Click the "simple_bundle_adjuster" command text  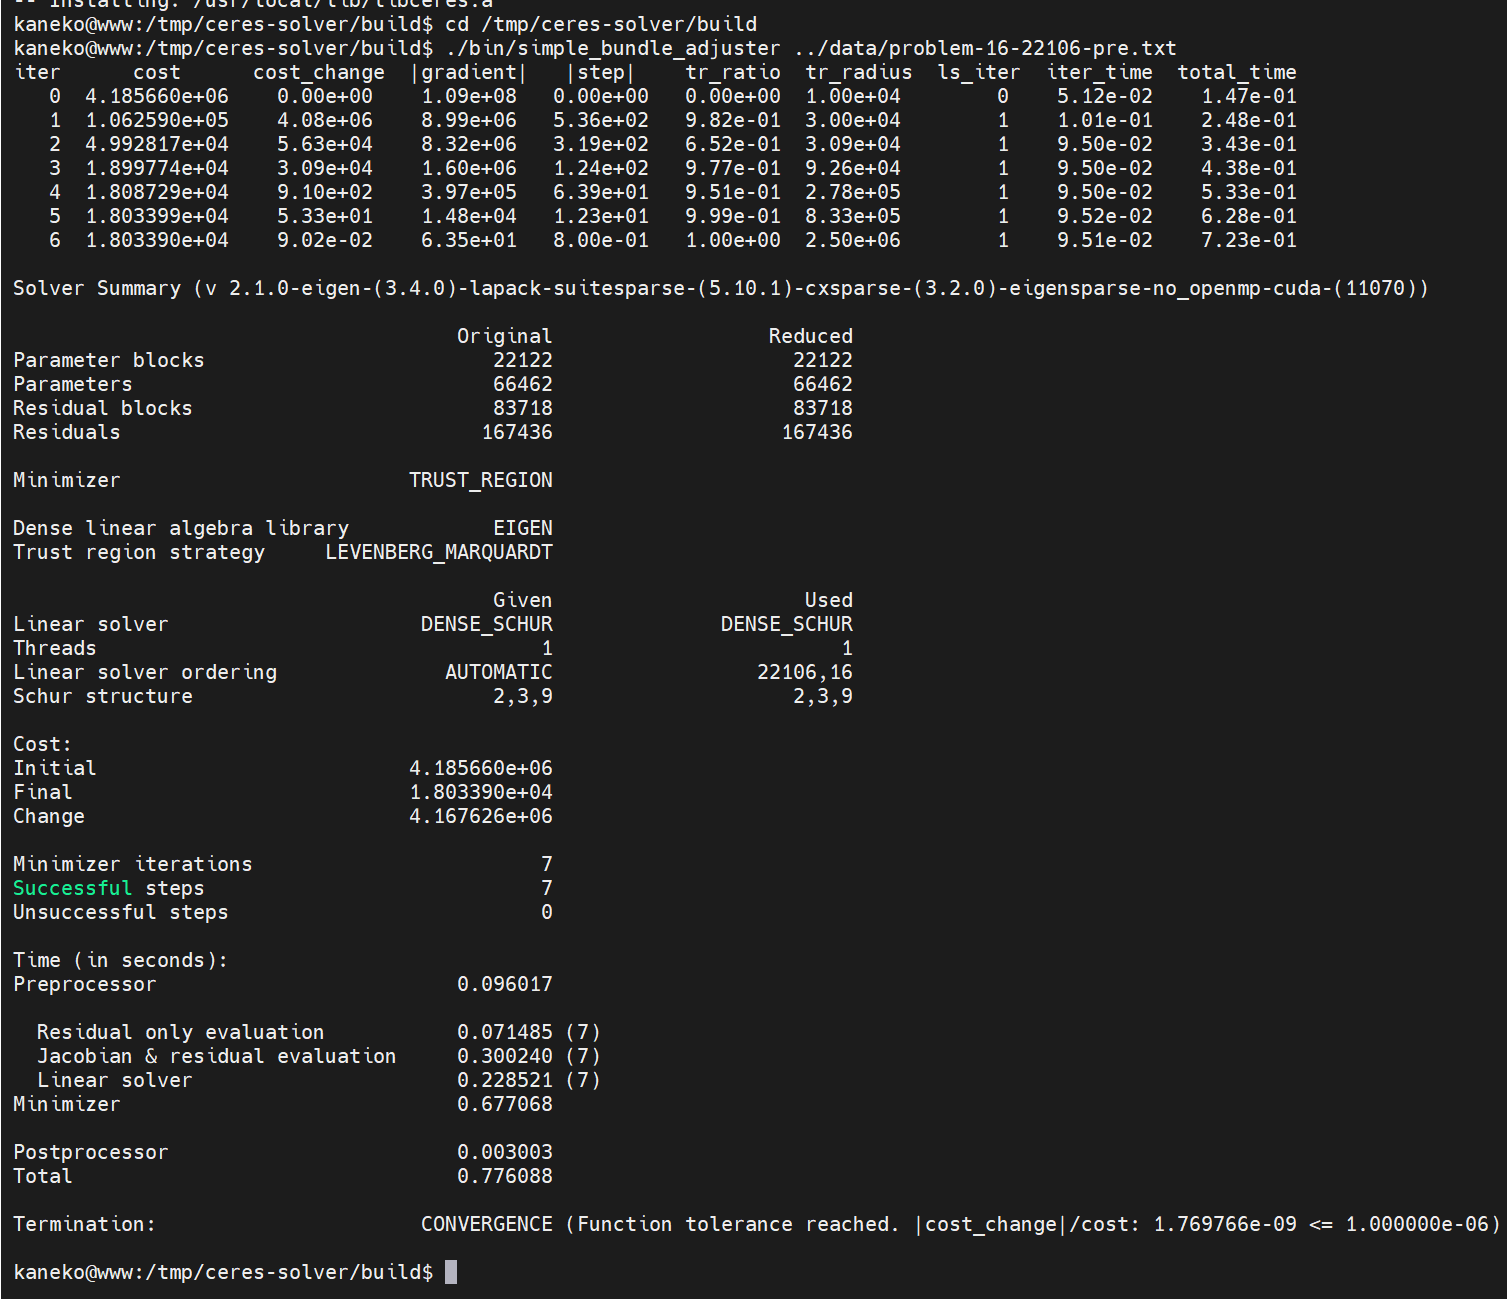click(648, 48)
